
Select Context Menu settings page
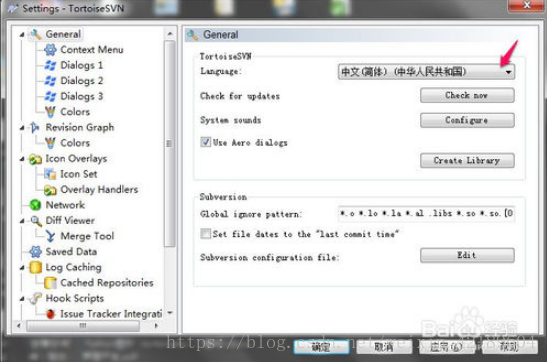point(92,50)
